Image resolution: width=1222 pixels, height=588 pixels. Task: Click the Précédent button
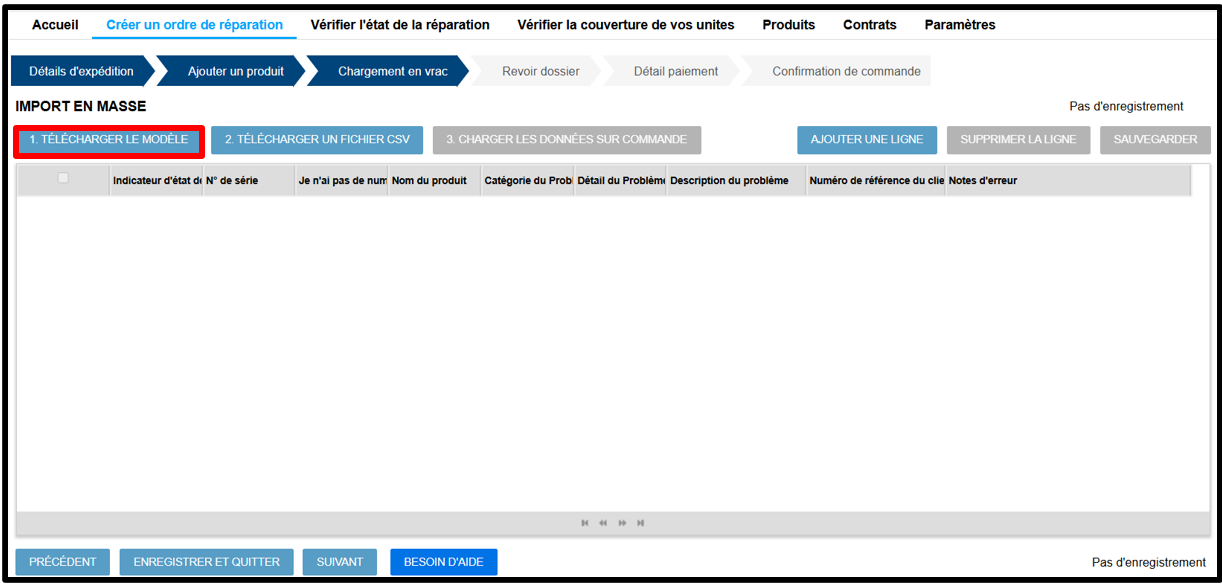(x=63, y=562)
